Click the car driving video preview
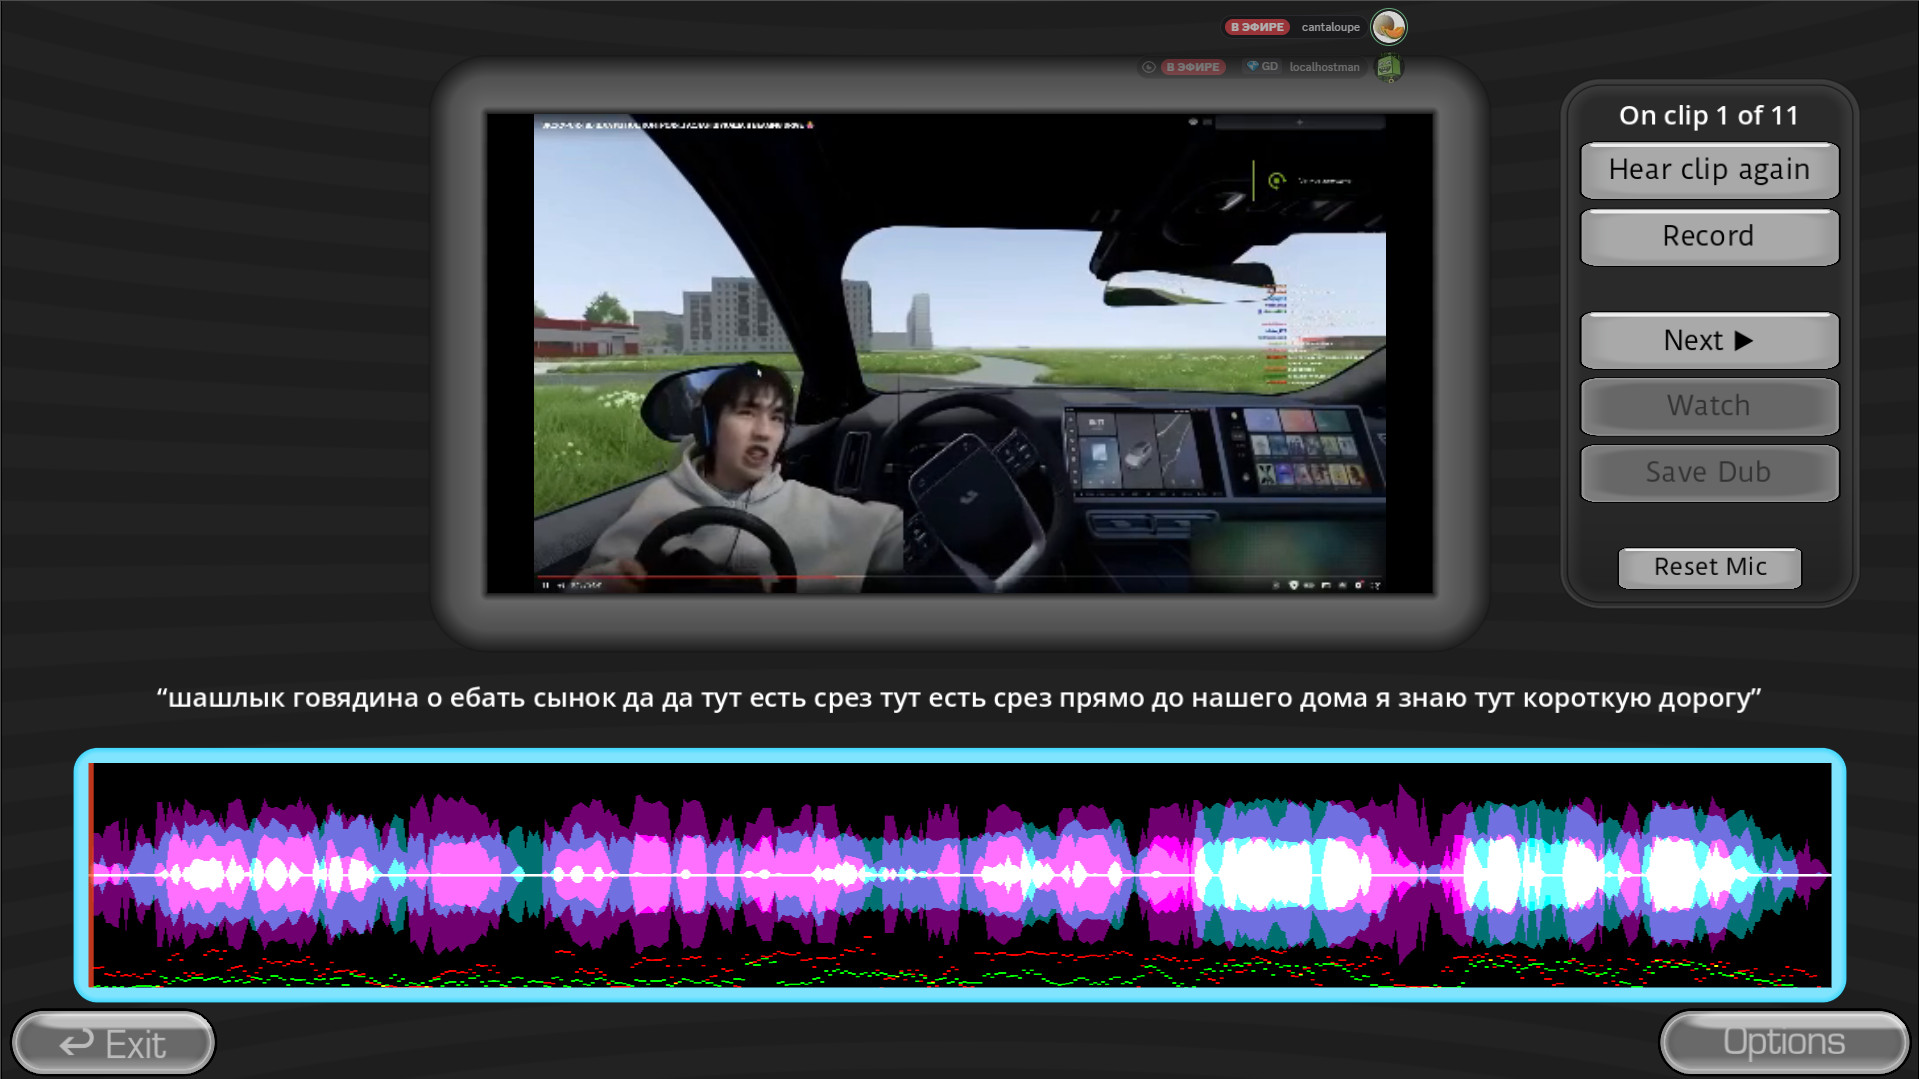The height and width of the screenshot is (1079, 1919). point(959,353)
